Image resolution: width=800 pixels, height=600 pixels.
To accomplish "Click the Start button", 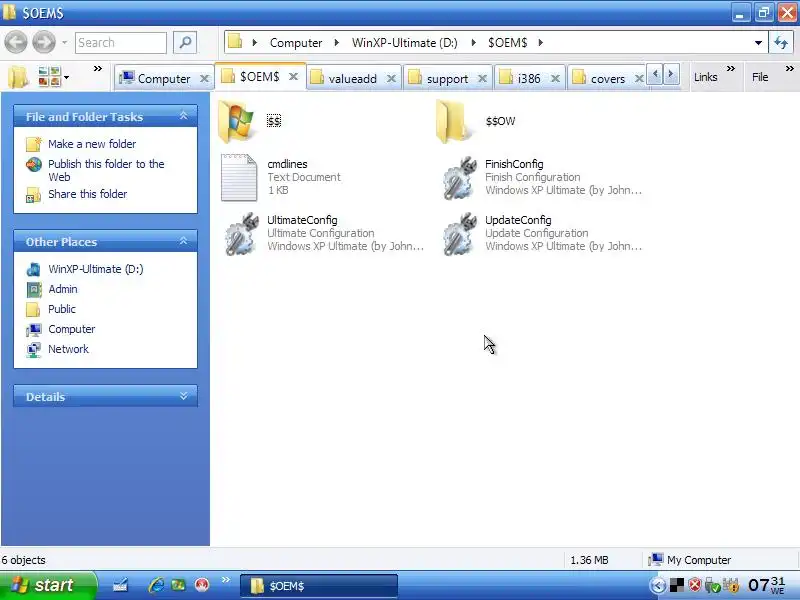I will pyautogui.click(x=48, y=585).
